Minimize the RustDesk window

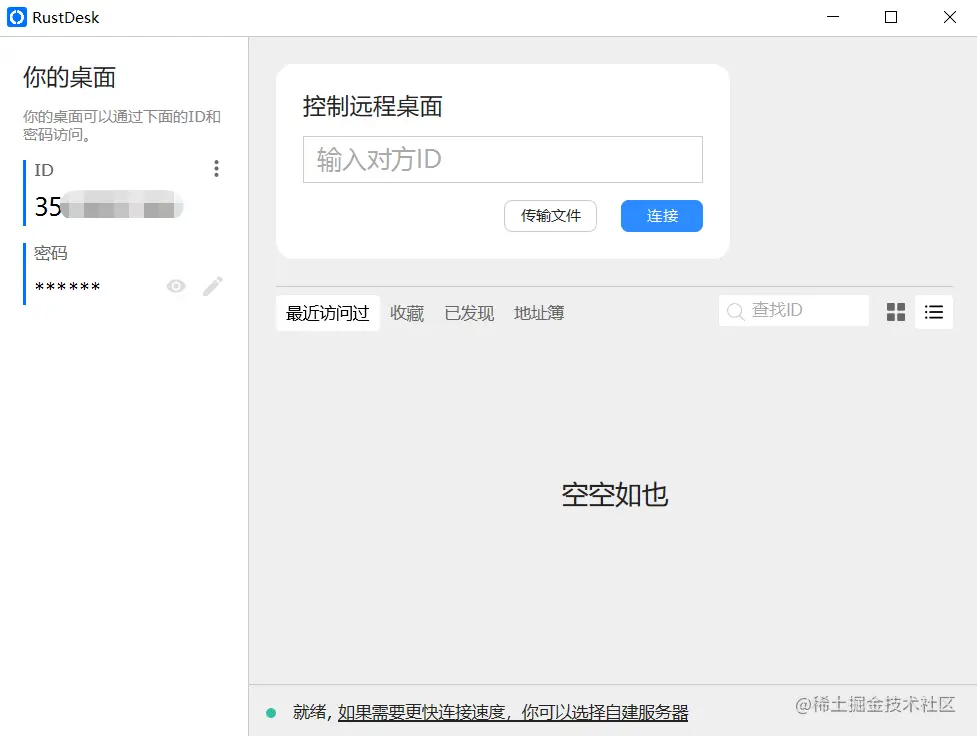833,17
